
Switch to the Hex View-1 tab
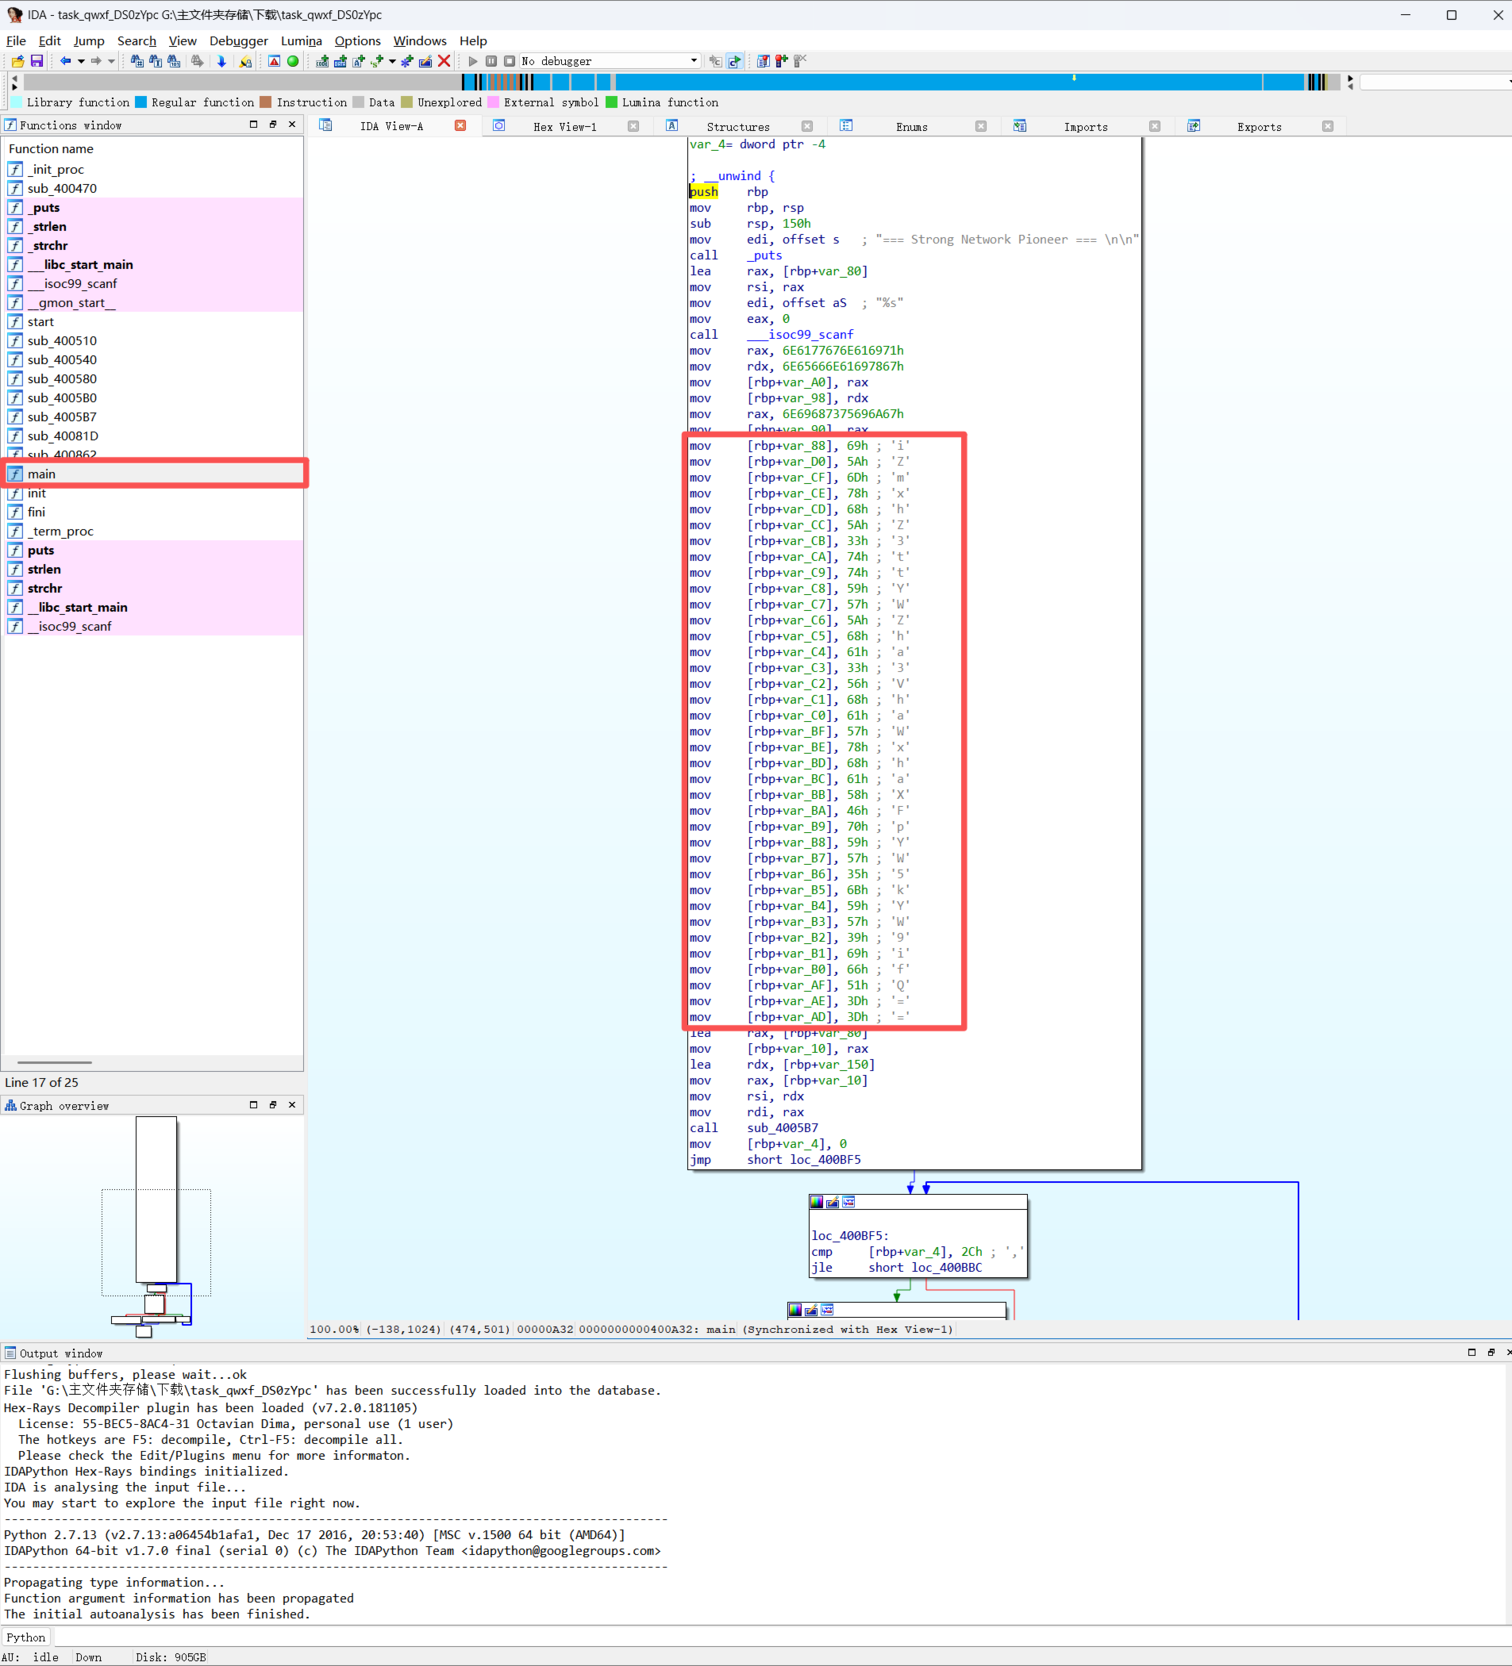[564, 127]
